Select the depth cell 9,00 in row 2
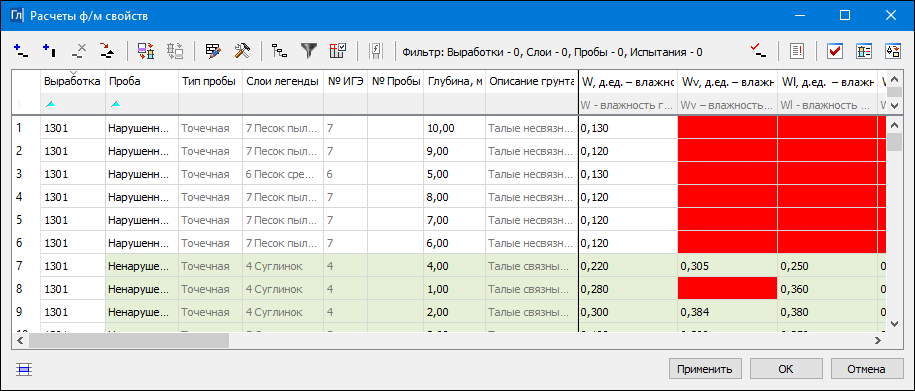Viewport: 915px width, 391px height. pyautogui.click(x=455, y=151)
